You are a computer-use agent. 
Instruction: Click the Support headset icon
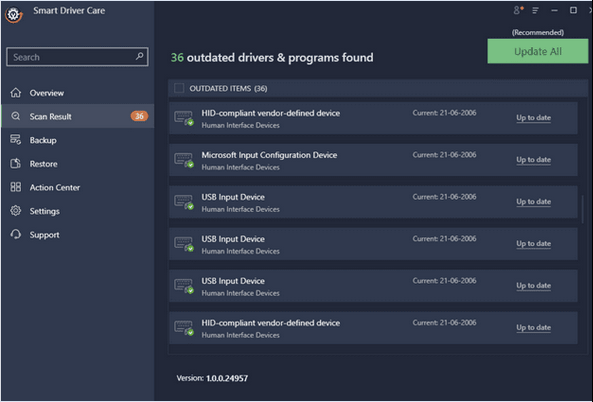16,234
